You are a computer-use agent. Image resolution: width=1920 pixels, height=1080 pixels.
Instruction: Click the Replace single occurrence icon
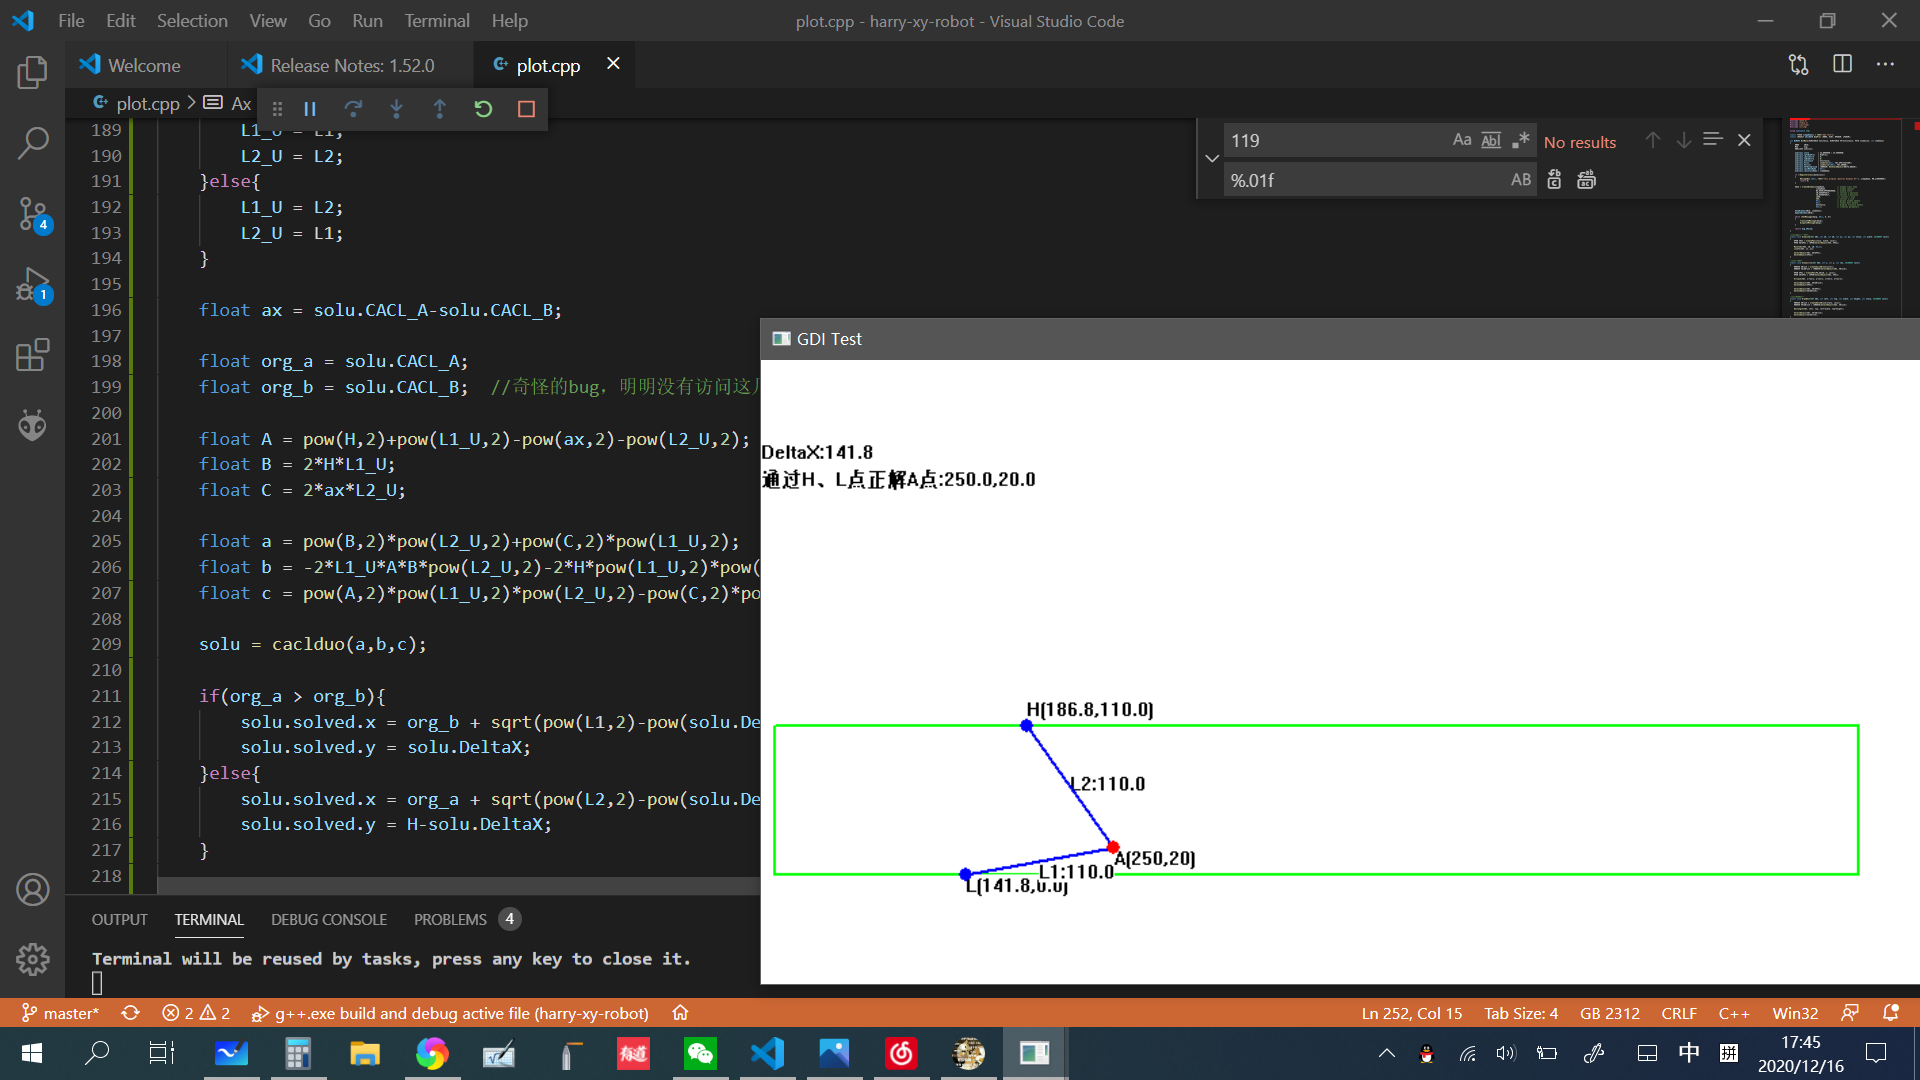click(1554, 180)
